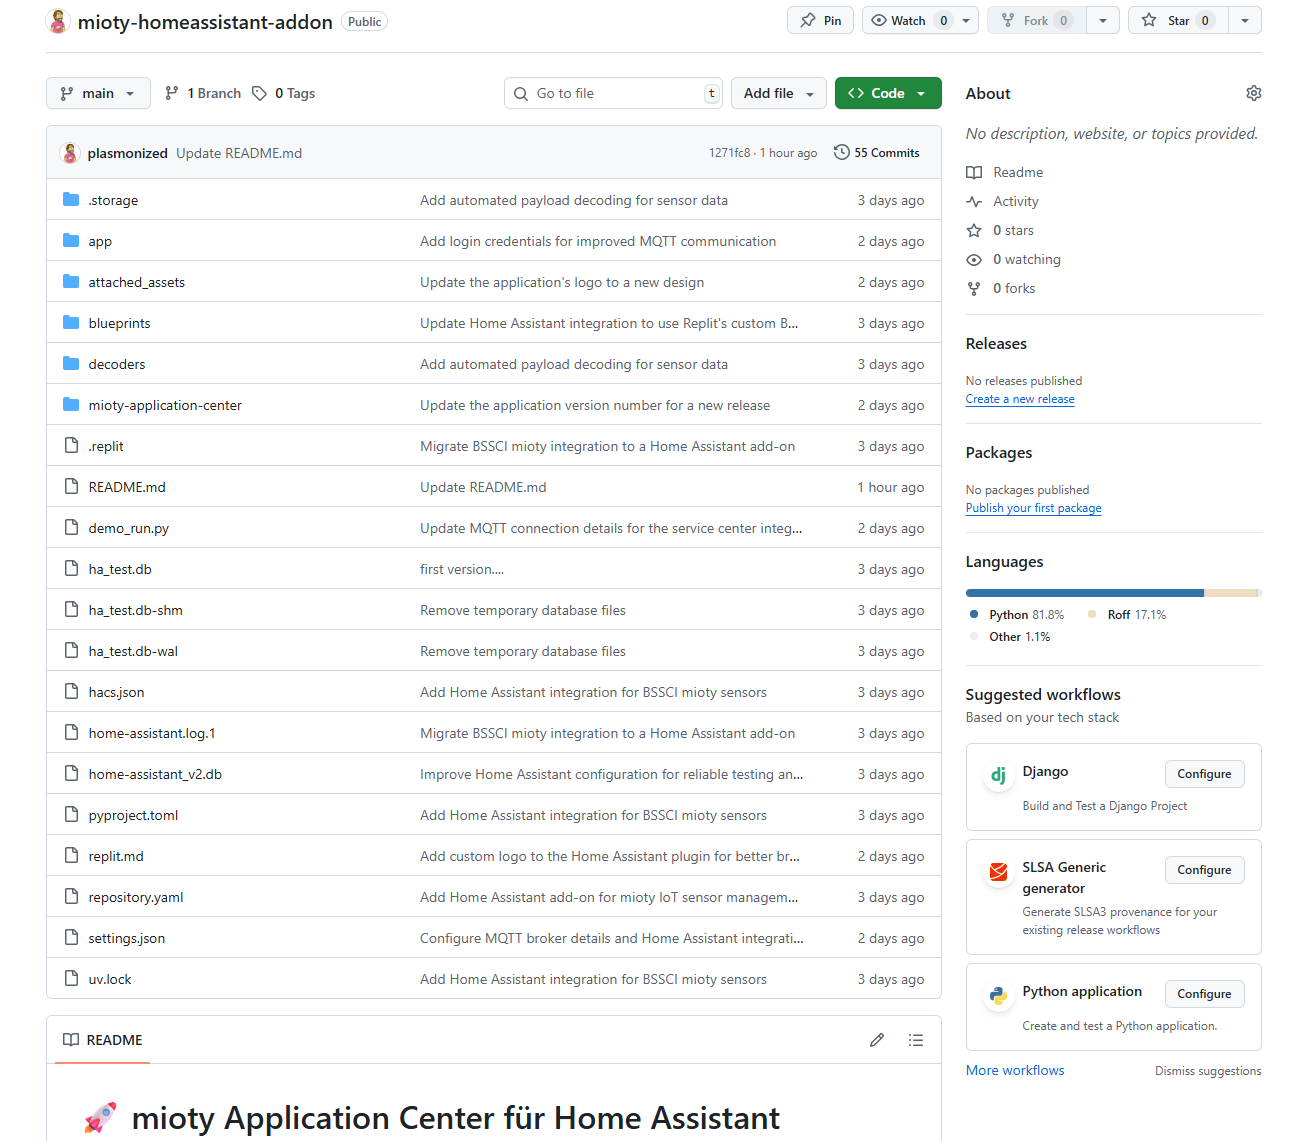The height and width of the screenshot is (1141, 1312).
Task: Click the Django workflow logo
Action: 998,775
